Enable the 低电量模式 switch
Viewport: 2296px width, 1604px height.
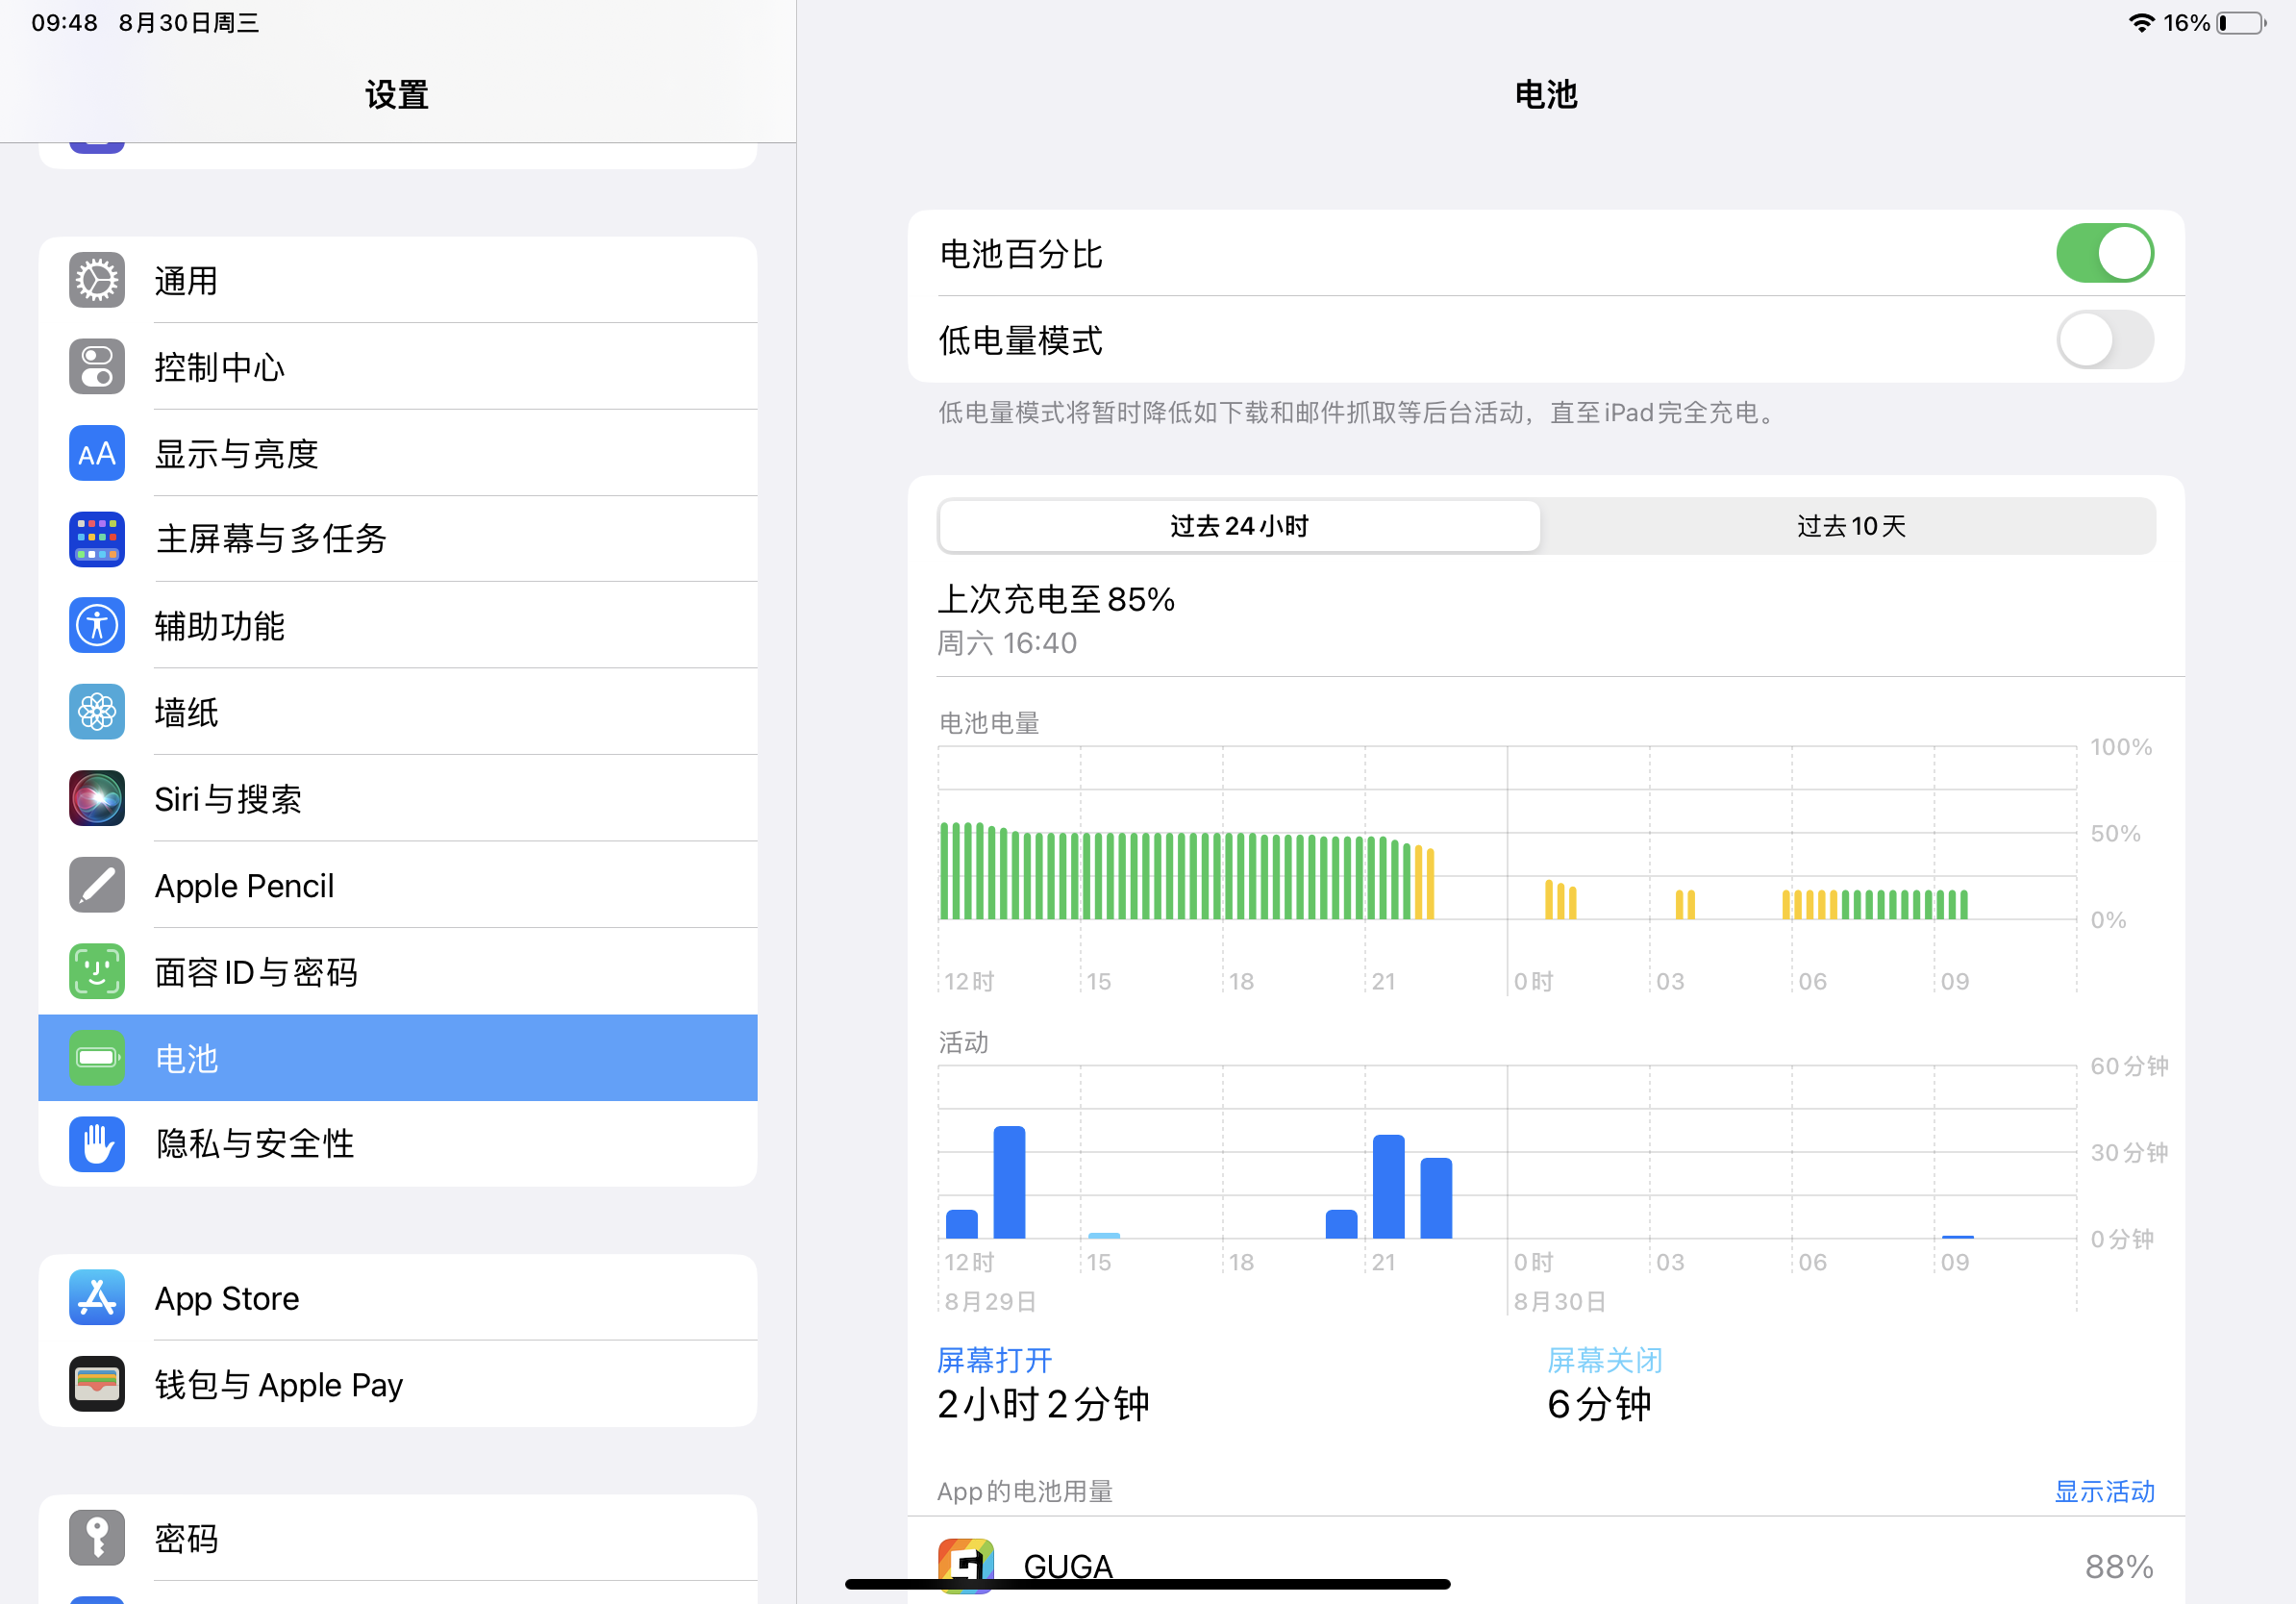(x=2104, y=340)
